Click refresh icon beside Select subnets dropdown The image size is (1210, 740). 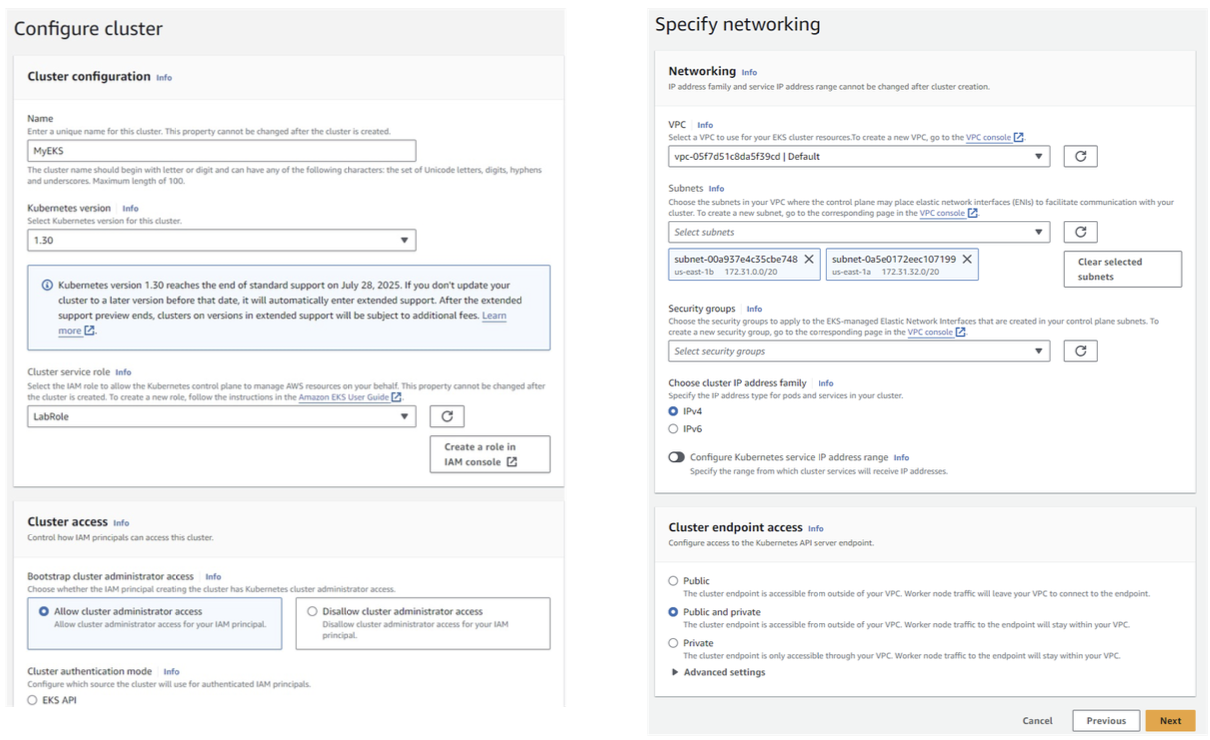[1080, 232]
